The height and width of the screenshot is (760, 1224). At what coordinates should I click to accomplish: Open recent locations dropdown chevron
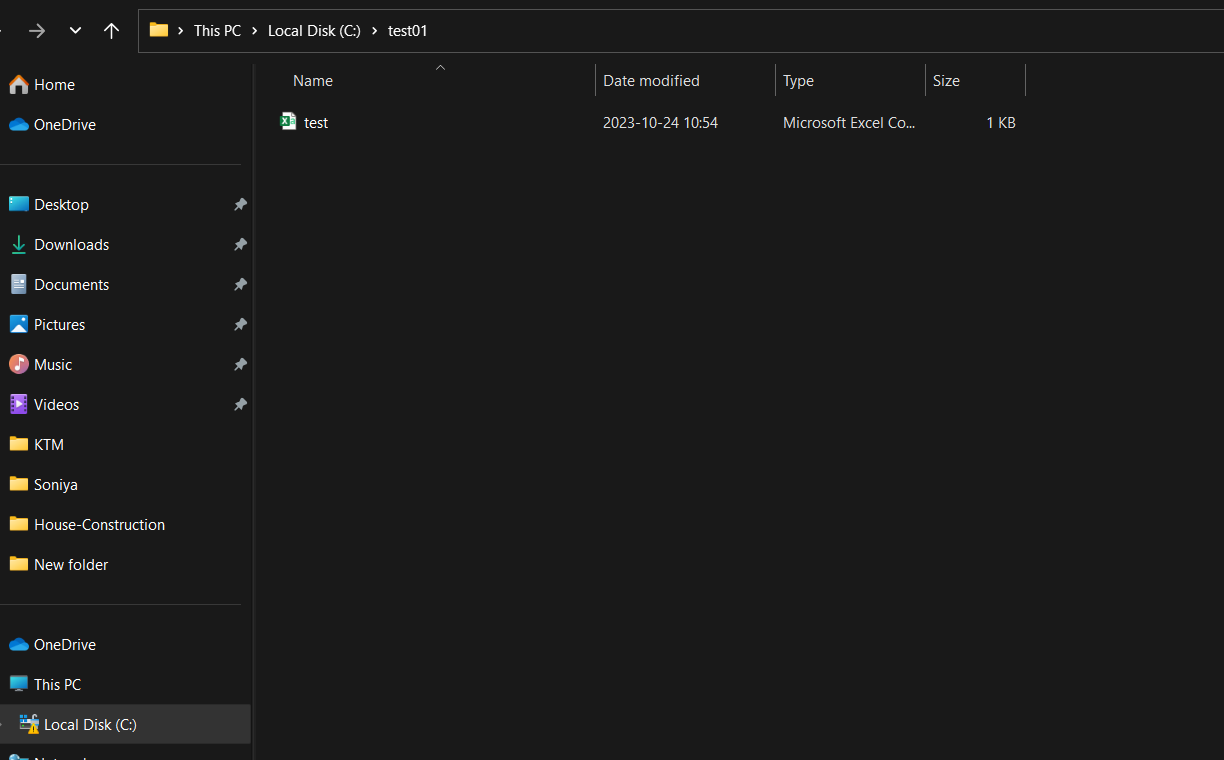click(x=75, y=31)
